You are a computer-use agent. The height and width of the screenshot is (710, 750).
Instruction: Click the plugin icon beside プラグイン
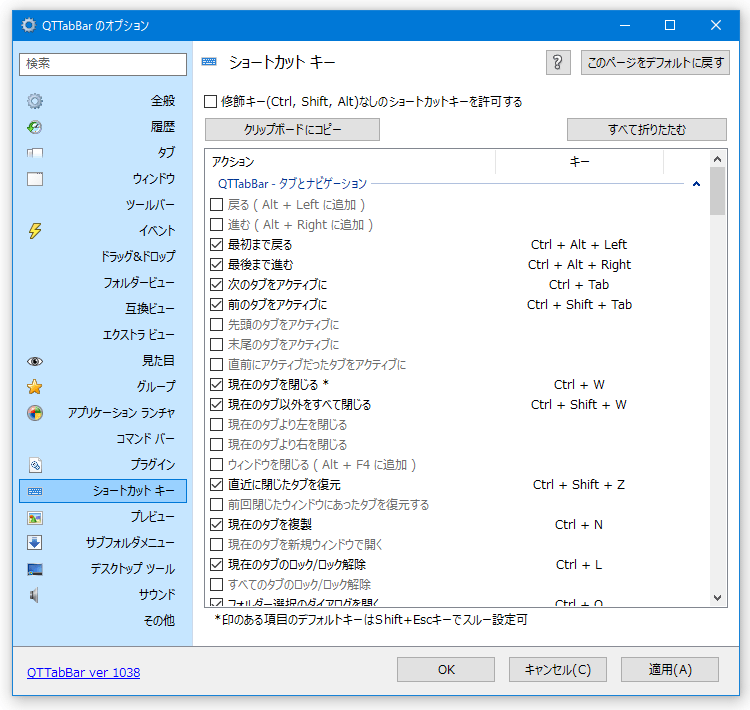[x=35, y=465]
